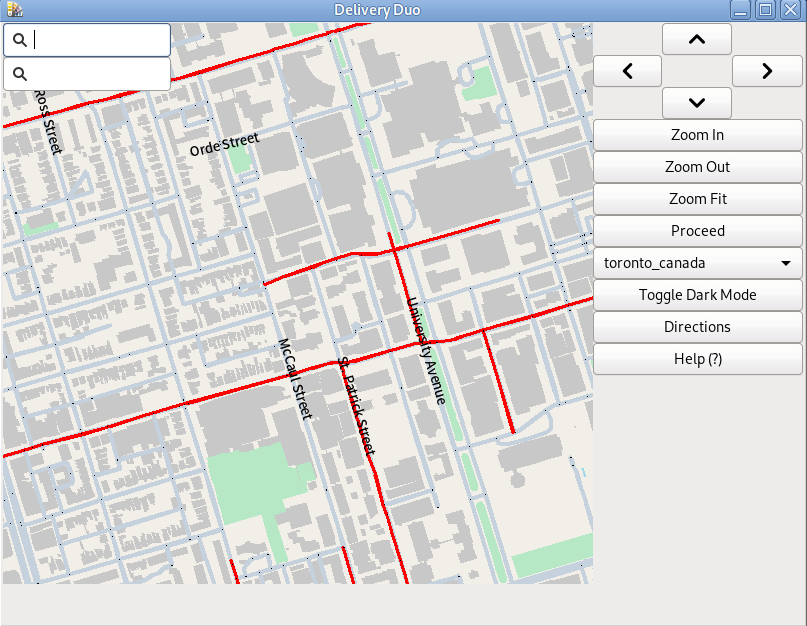This screenshot has height=626, width=807.
Task: Open the toronto_canada city dropdown
Action: pos(697,263)
